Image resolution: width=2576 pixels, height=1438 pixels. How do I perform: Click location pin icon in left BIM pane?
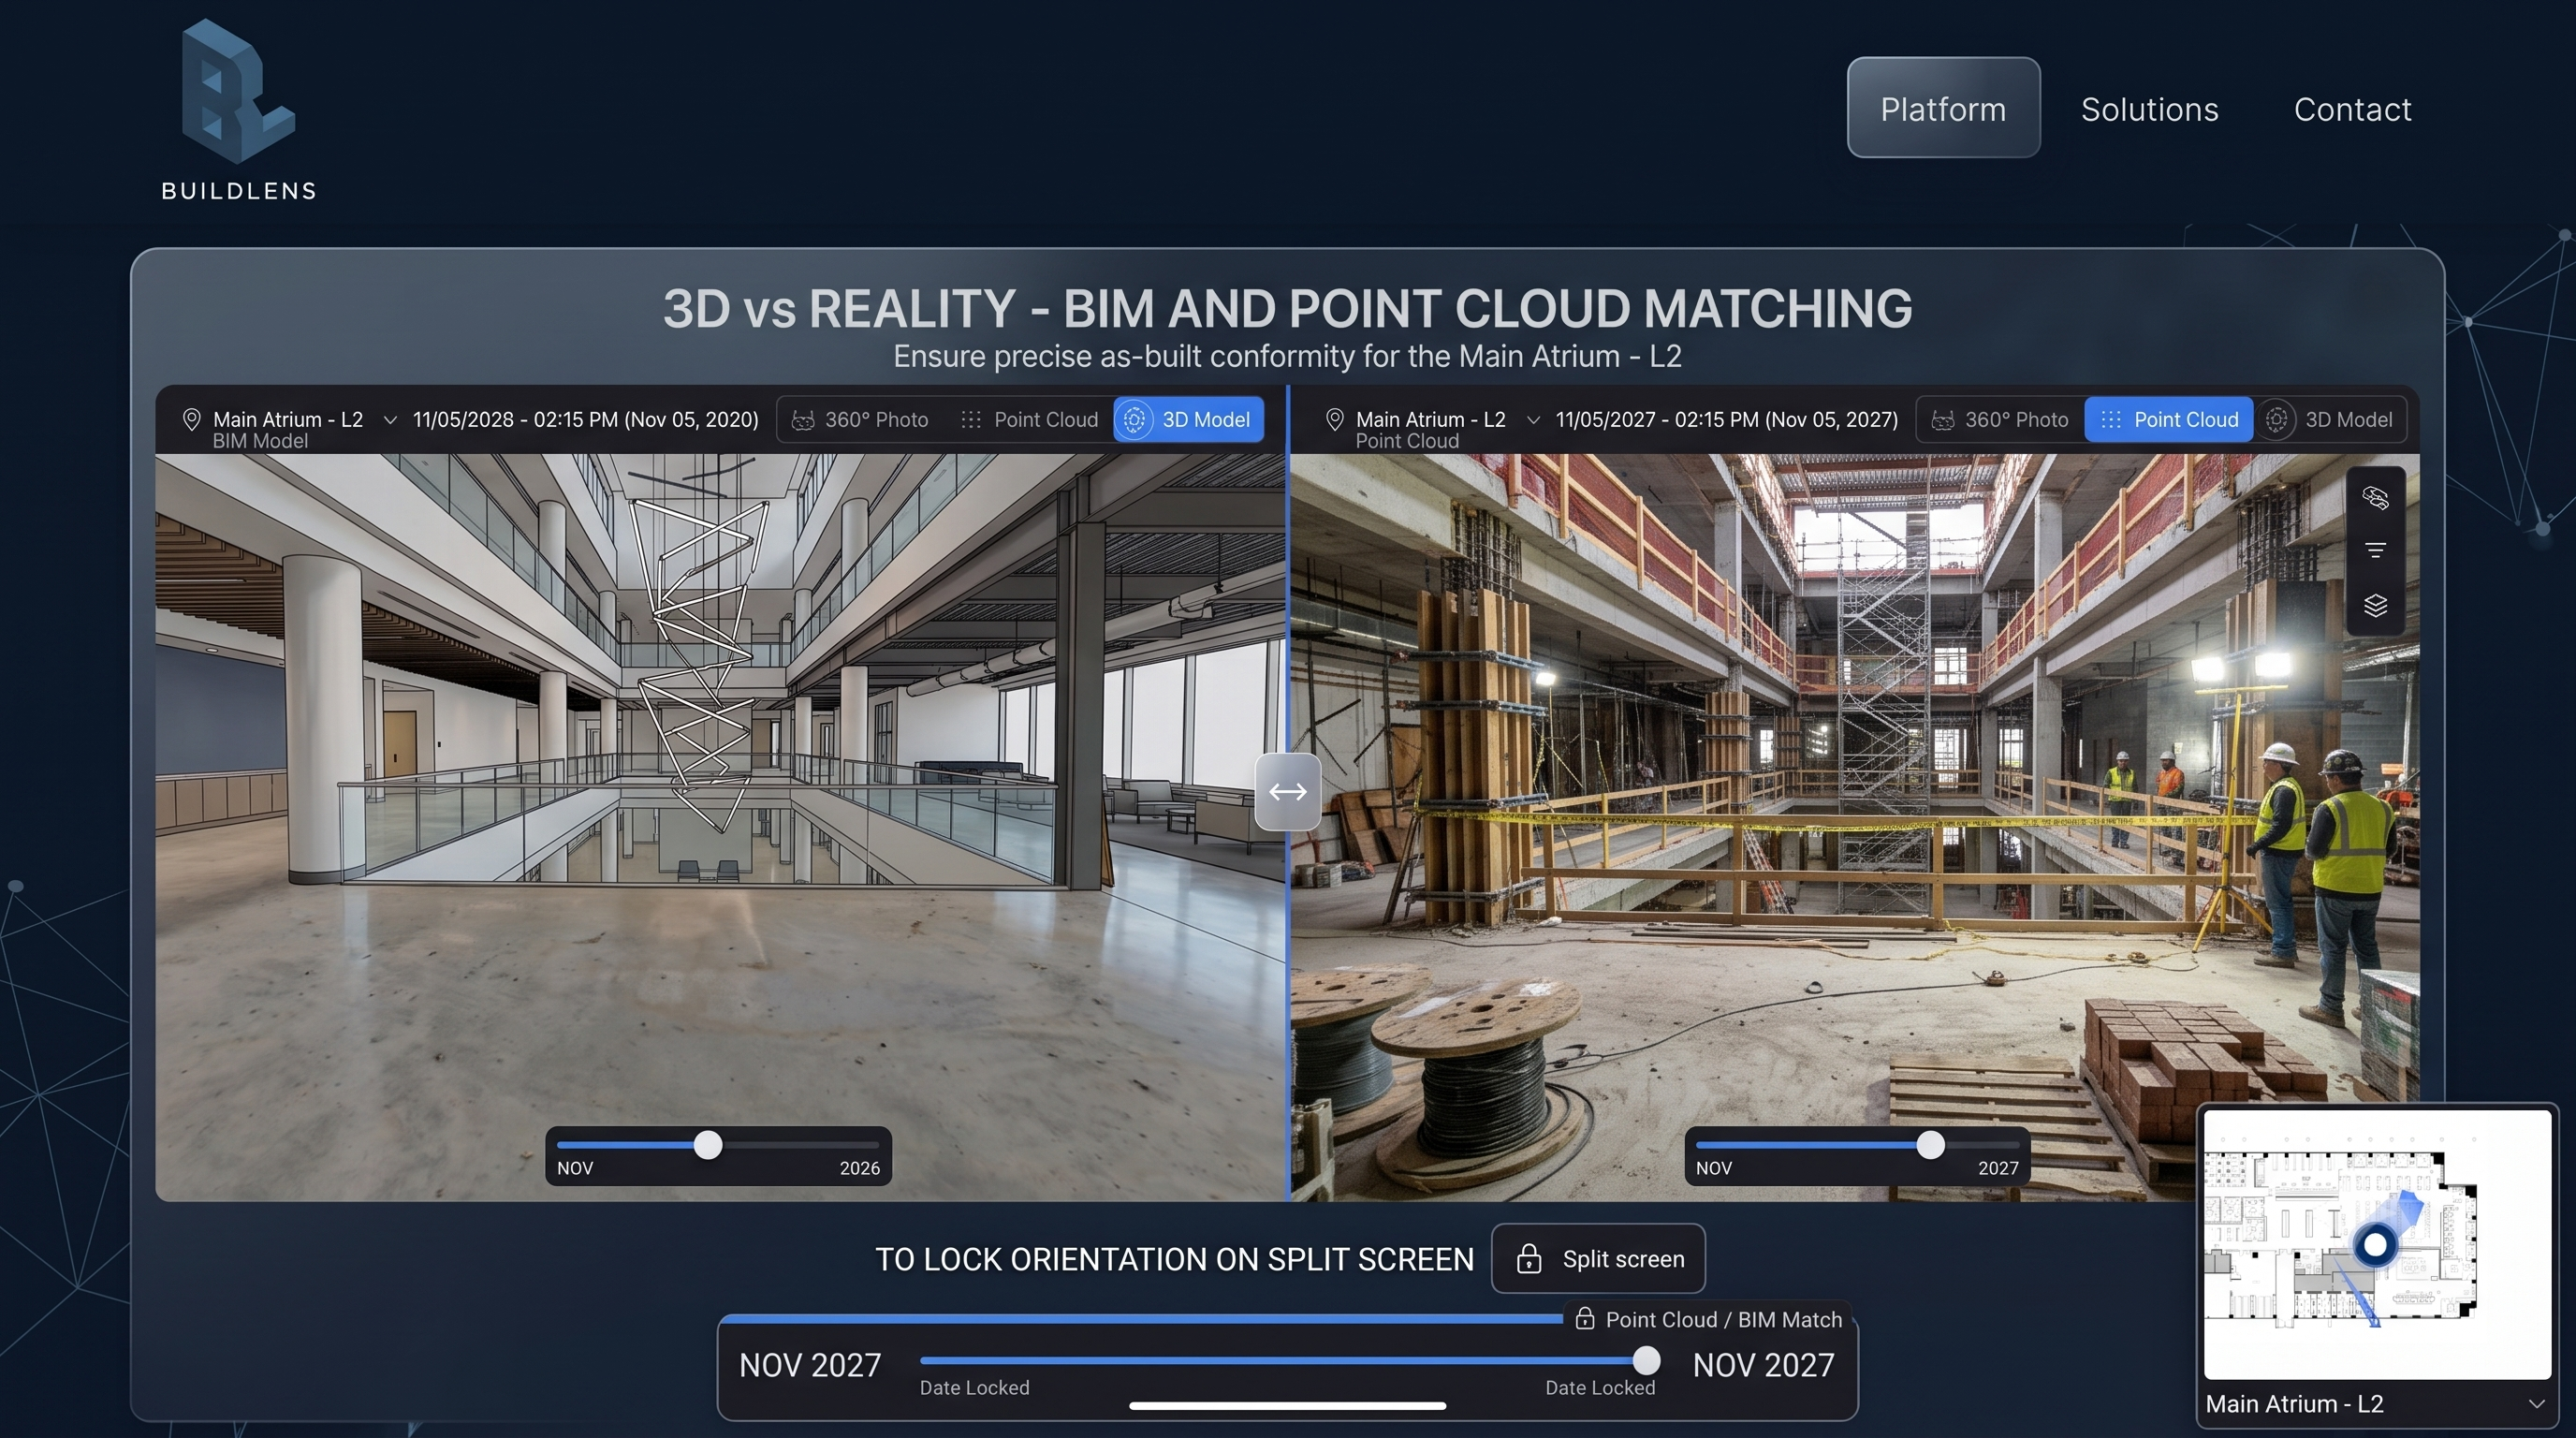[x=191, y=420]
